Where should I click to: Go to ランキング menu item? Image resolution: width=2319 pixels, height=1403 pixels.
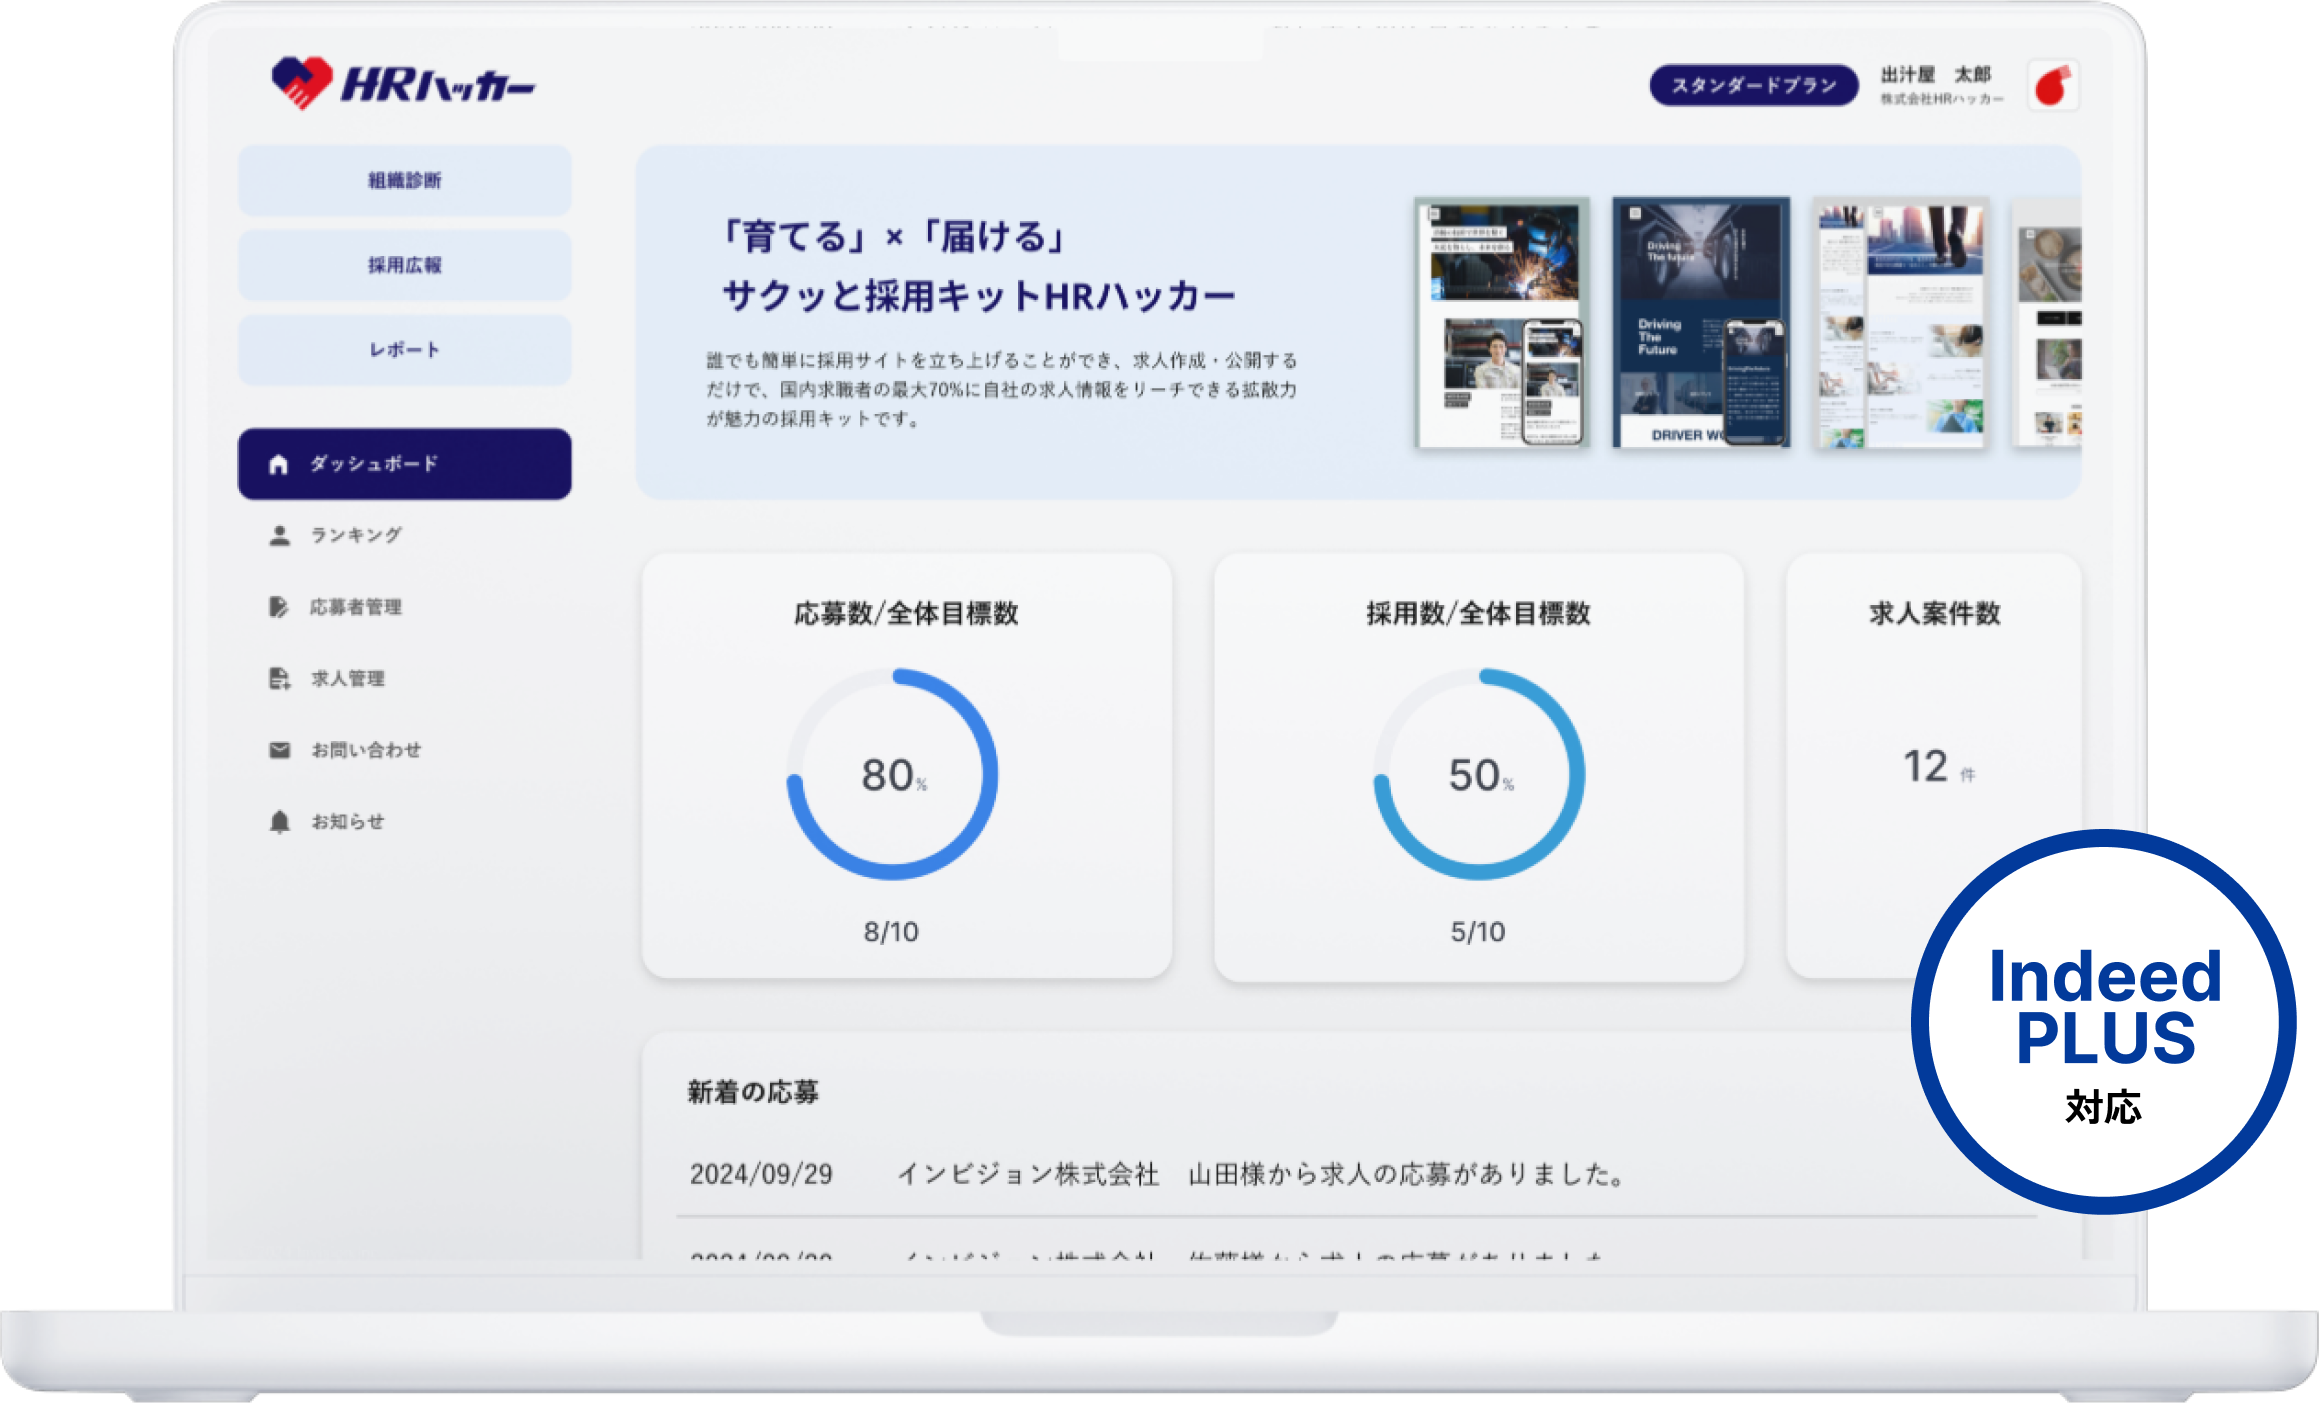[356, 535]
